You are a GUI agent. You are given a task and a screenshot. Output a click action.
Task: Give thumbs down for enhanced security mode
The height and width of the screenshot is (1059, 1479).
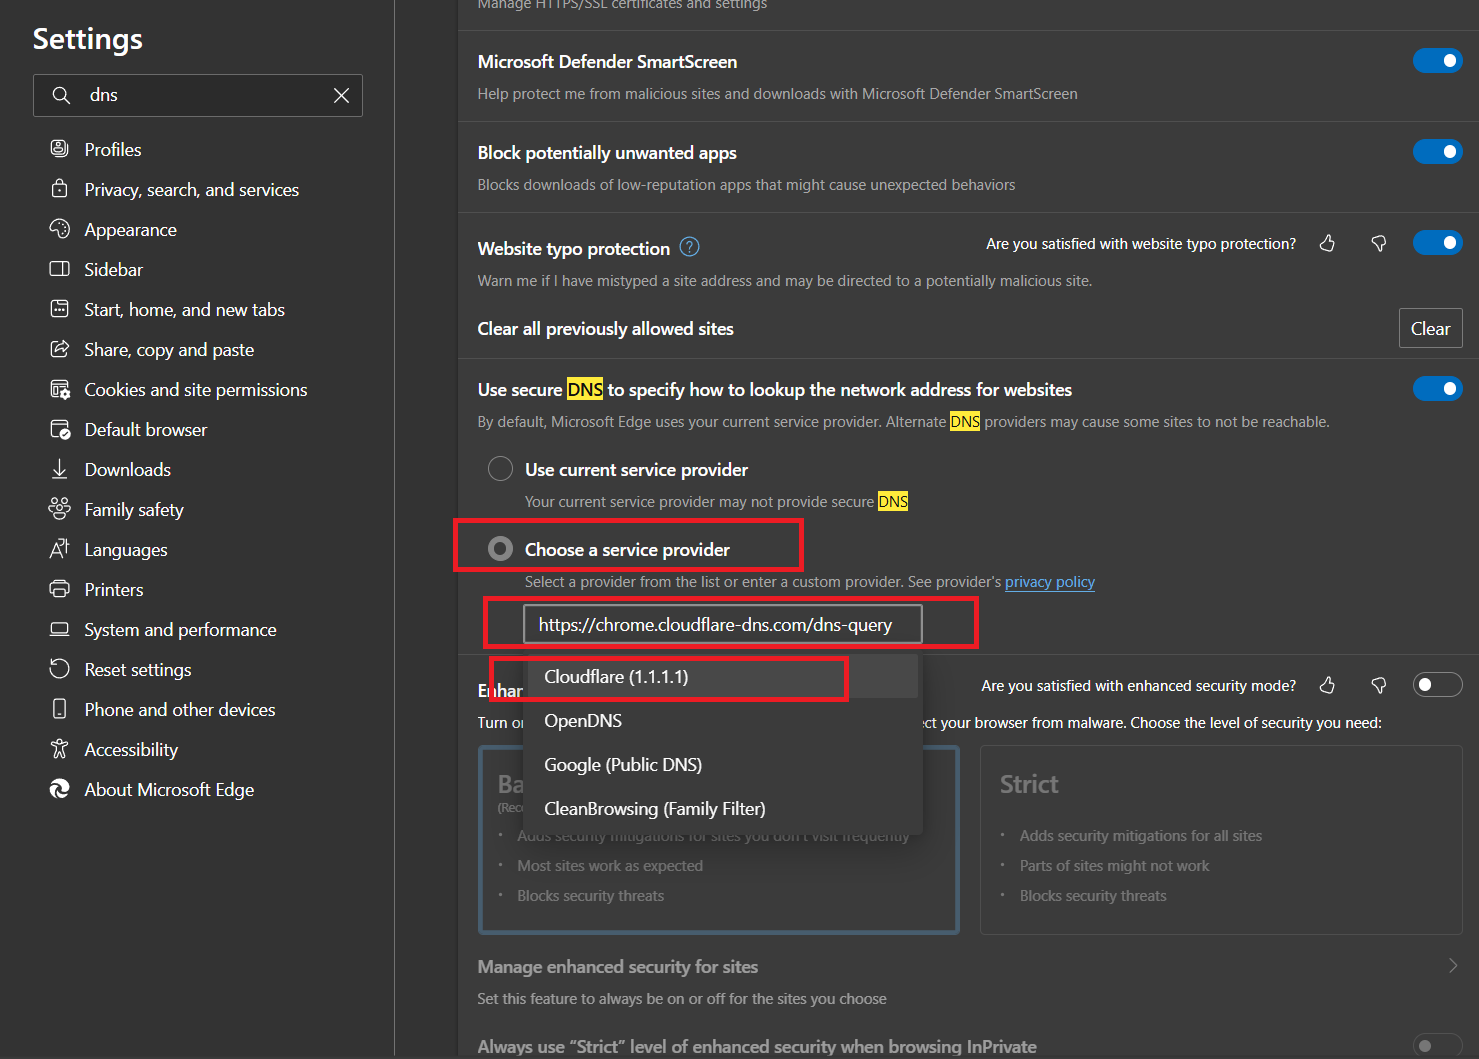(x=1378, y=685)
